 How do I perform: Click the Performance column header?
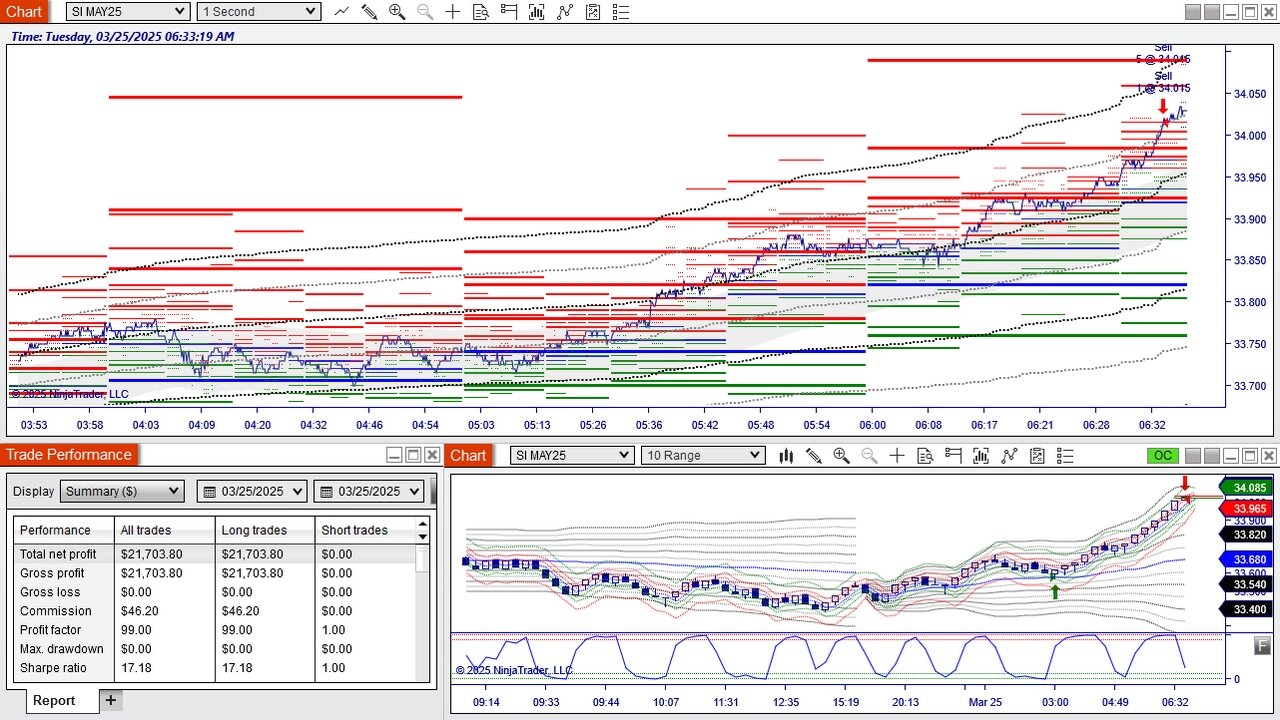tap(65, 531)
